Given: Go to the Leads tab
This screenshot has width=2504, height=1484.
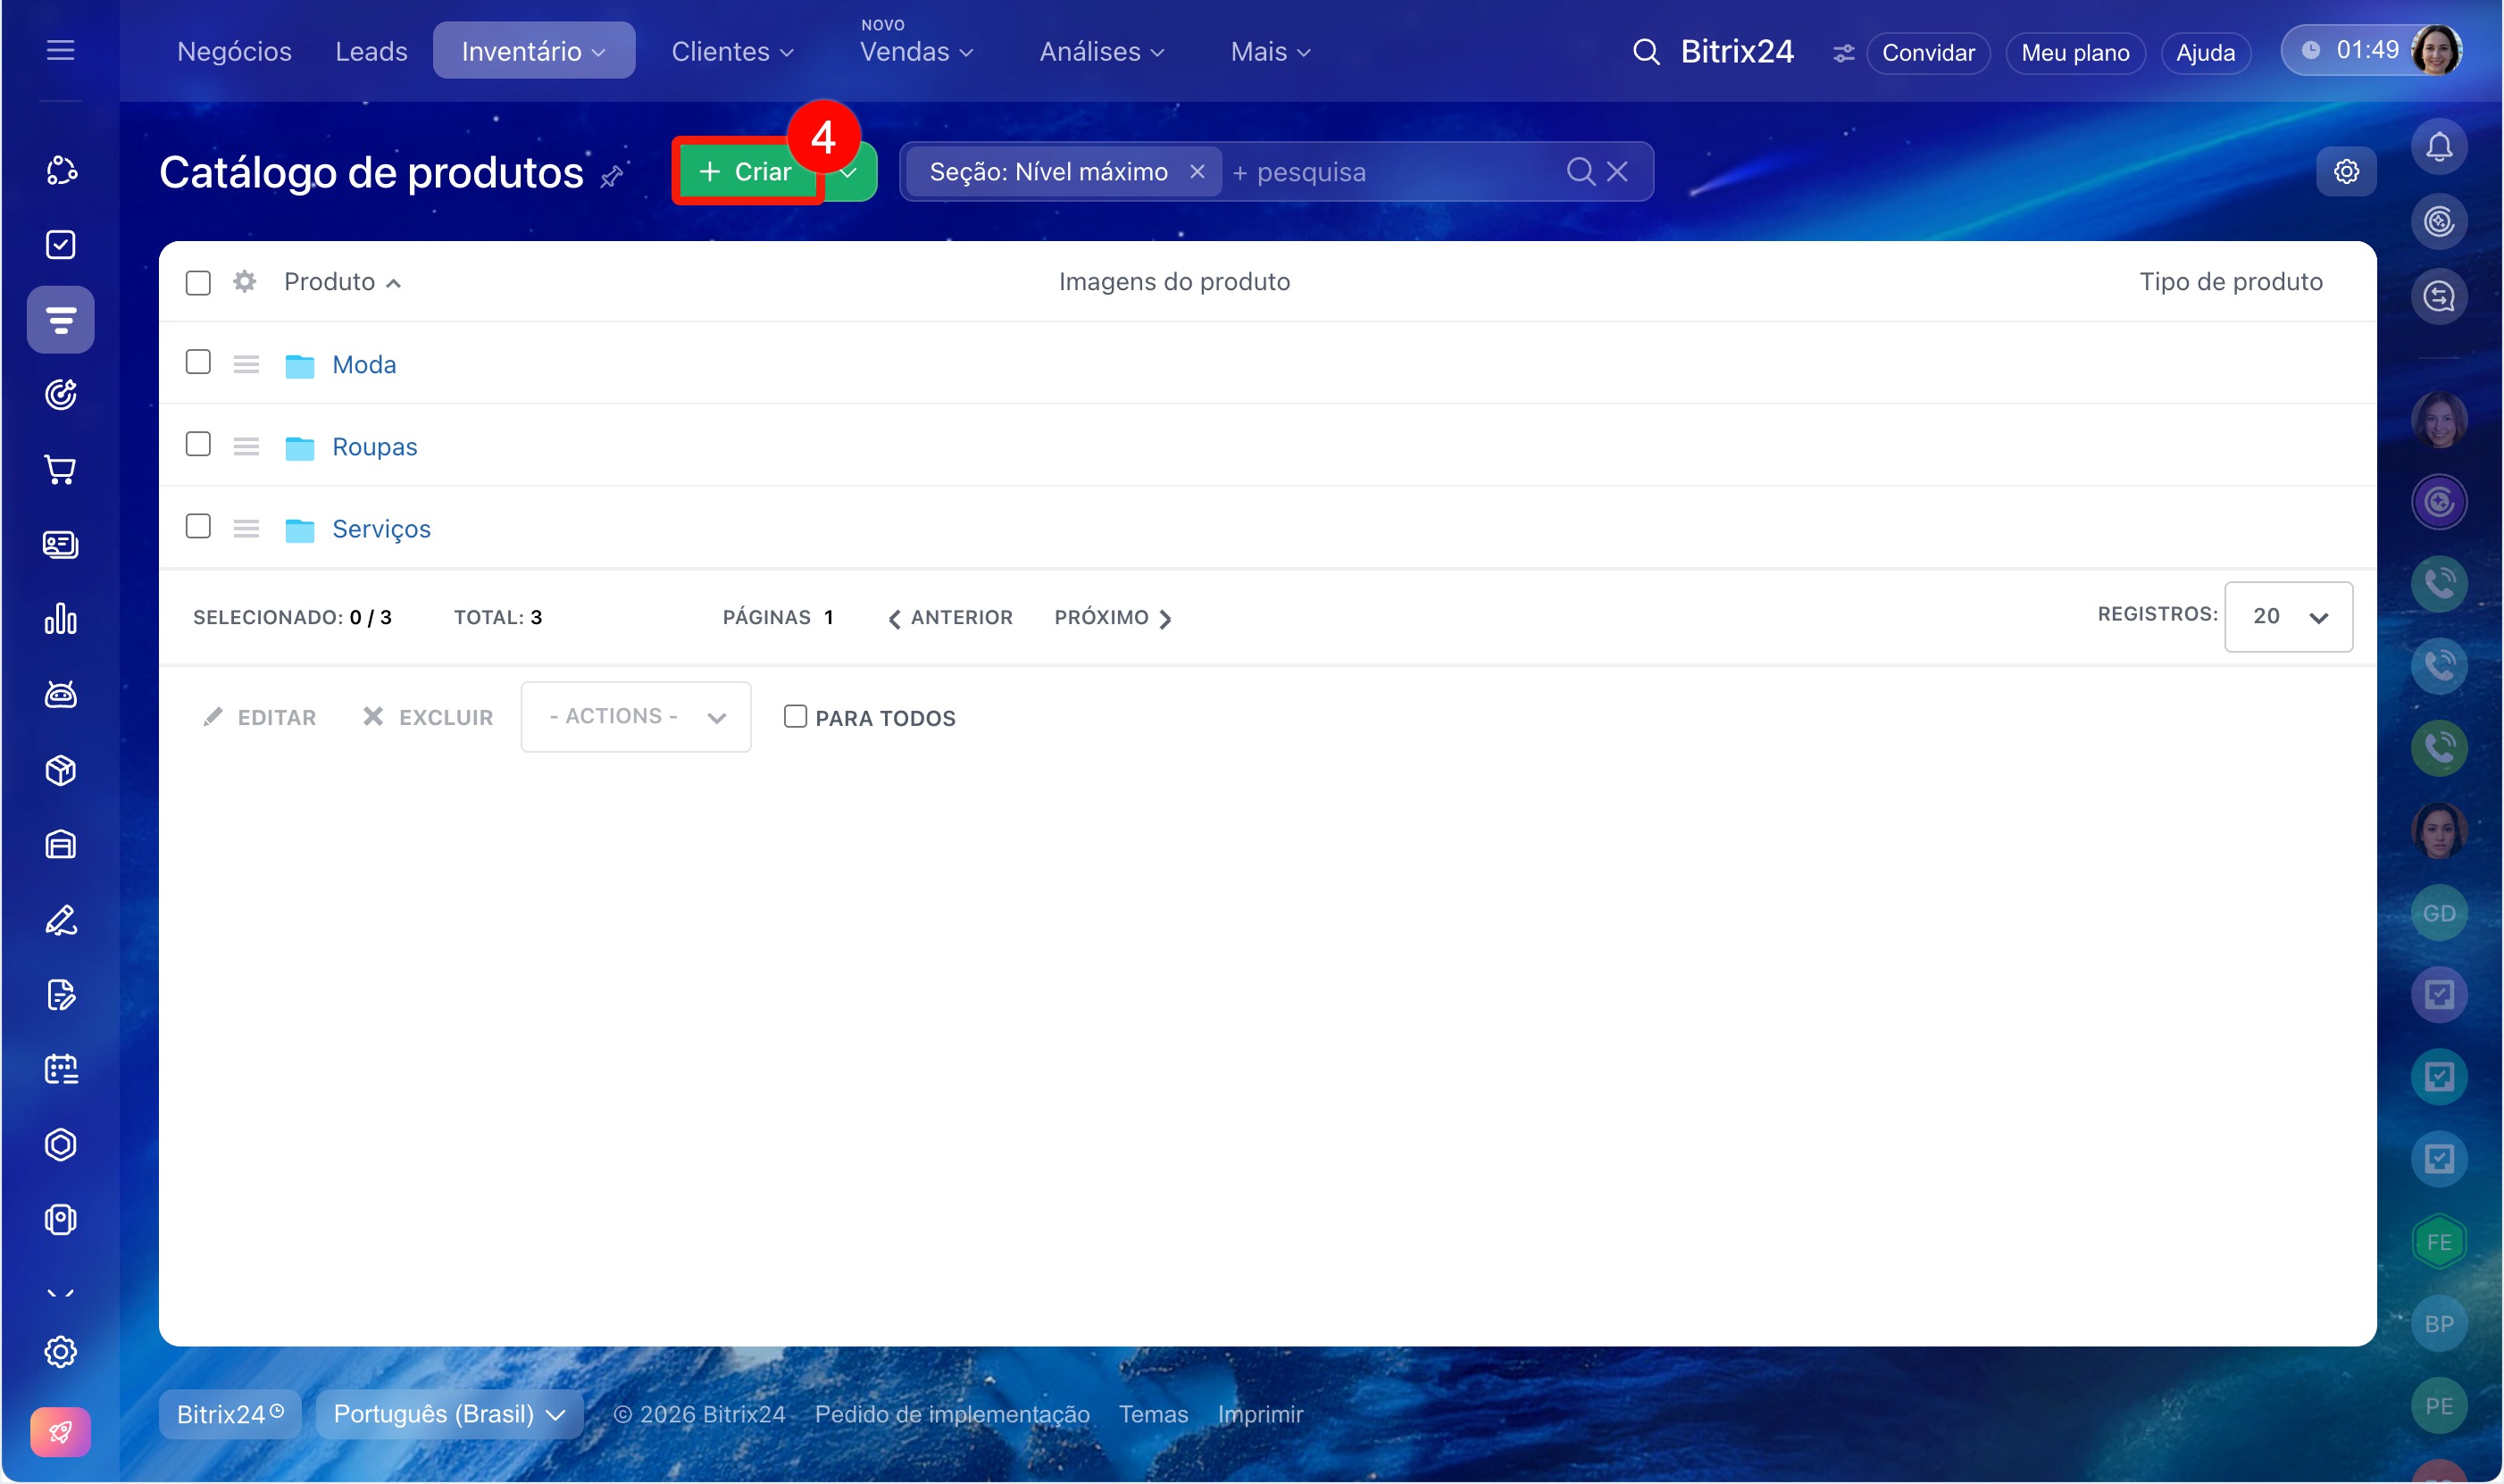Looking at the screenshot, I should (371, 52).
